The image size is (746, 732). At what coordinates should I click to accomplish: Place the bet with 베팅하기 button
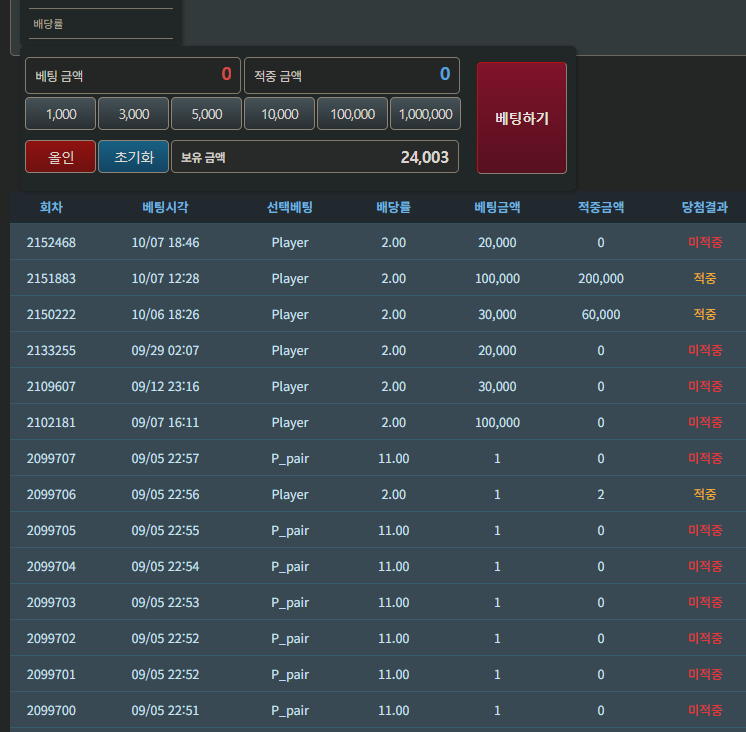(x=522, y=118)
